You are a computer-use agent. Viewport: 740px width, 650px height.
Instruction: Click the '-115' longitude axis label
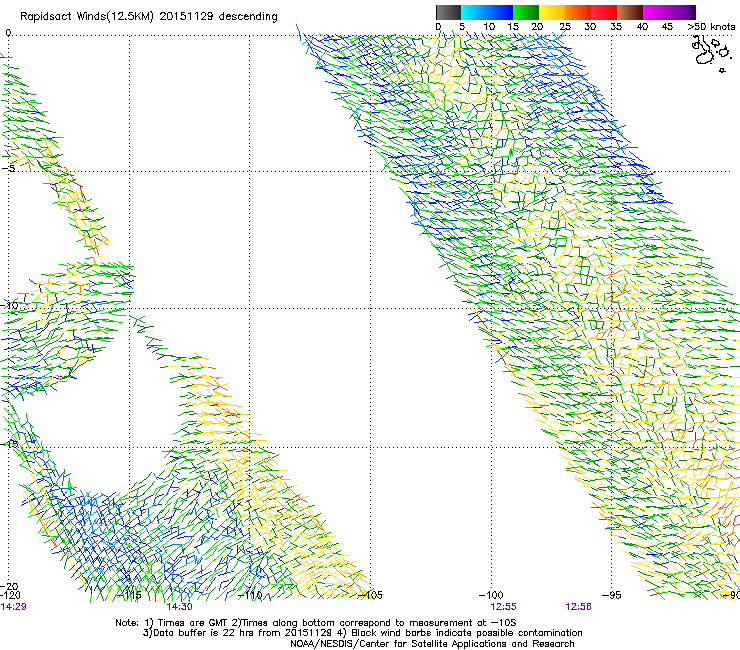coord(129,595)
